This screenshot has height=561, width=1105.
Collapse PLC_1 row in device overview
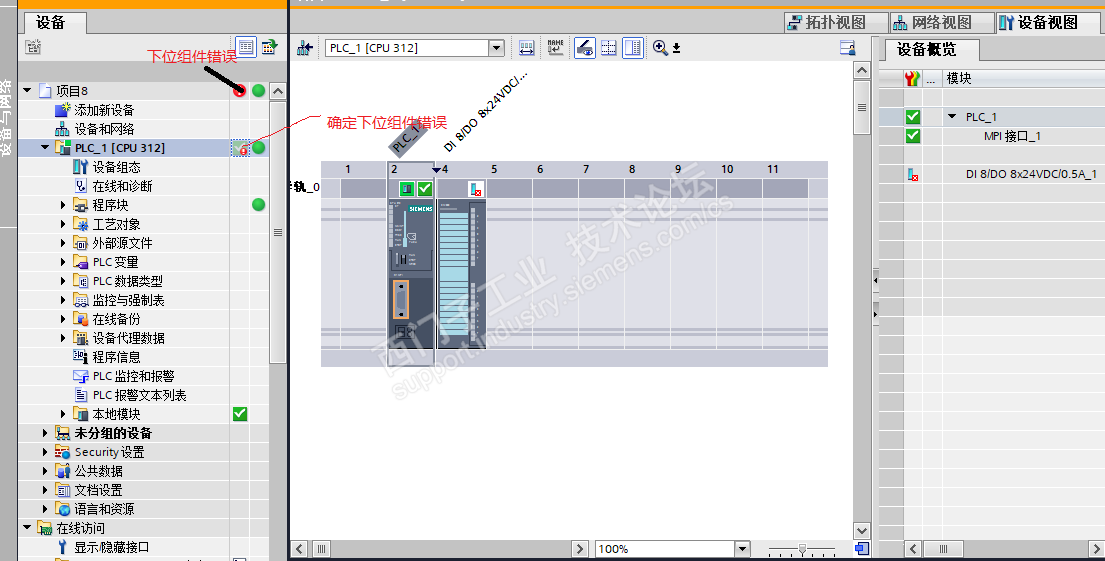click(953, 116)
